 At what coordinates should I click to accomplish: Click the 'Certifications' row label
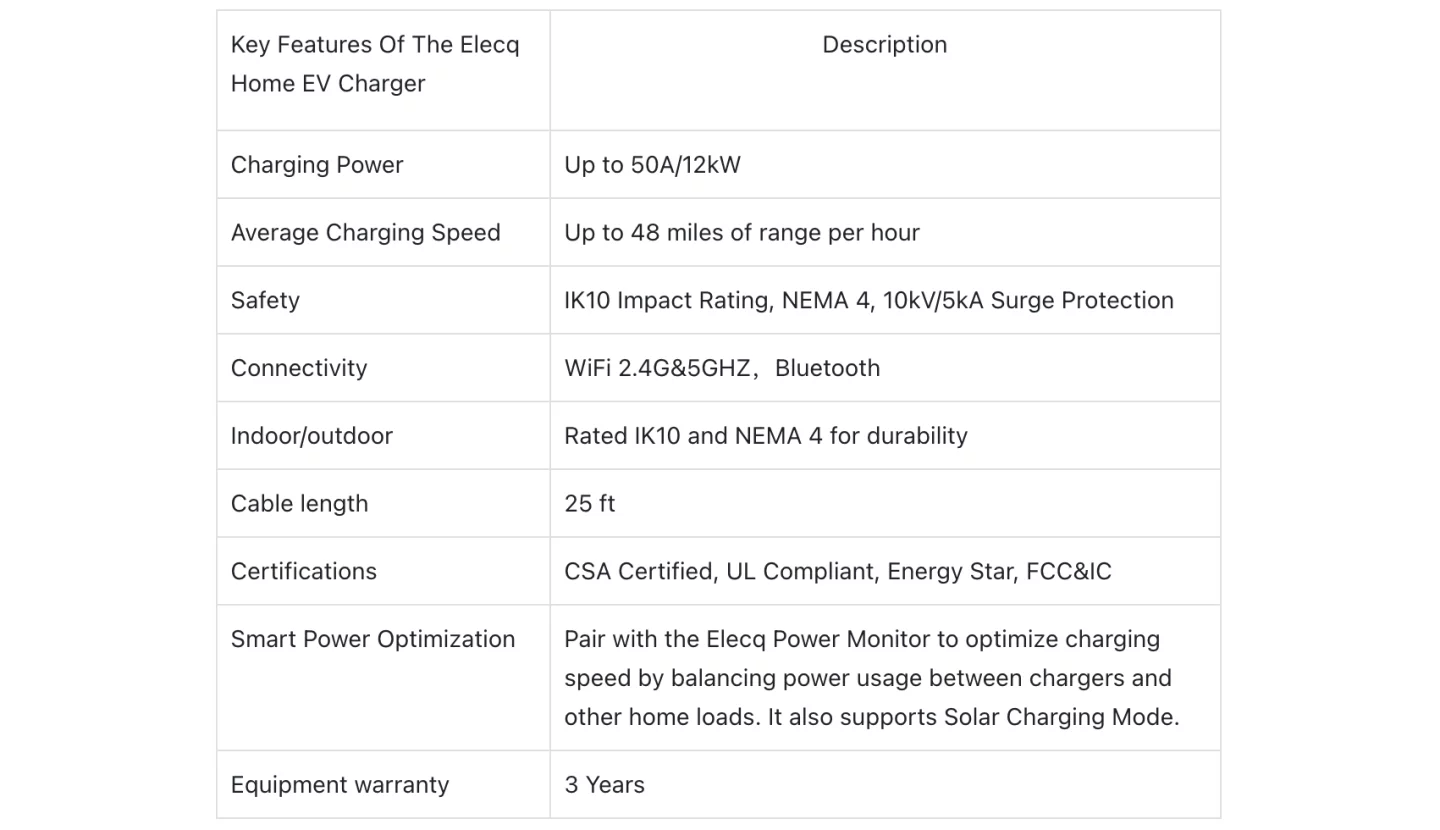pos(304,572)
